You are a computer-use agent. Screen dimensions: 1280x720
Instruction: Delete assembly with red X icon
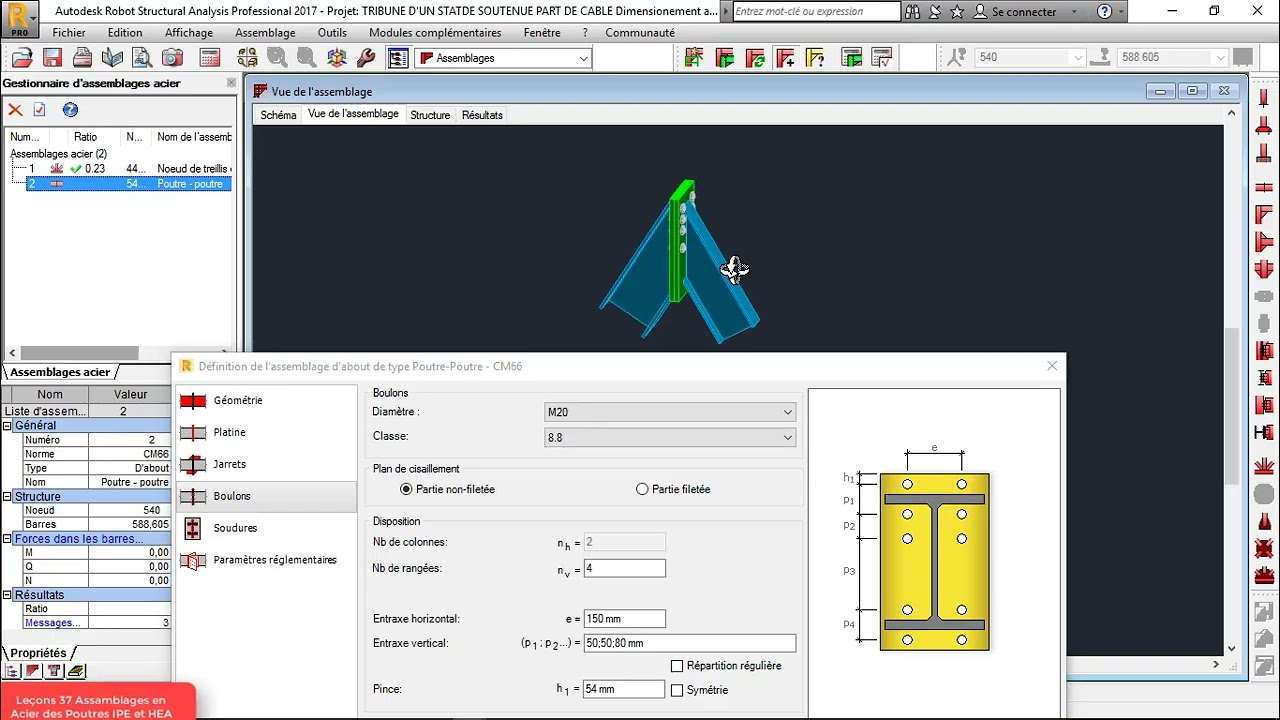[15, 110]
